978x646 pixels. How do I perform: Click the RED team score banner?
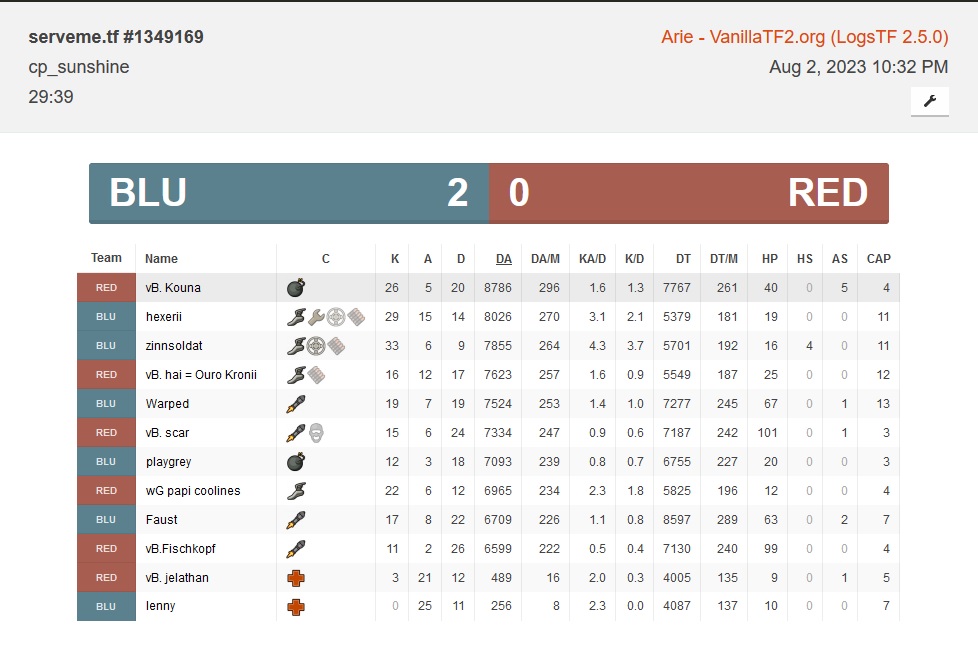tap(689, 193)
